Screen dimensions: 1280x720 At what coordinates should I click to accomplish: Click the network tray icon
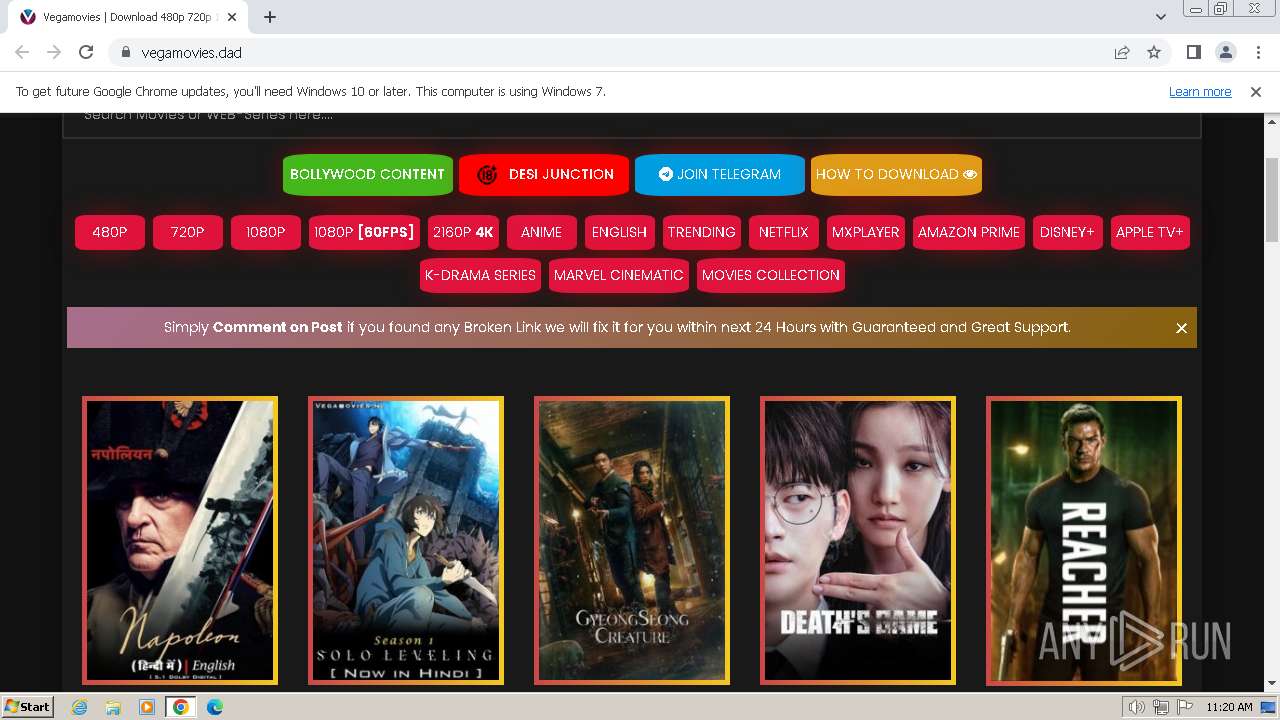[x=1161, y=707]
